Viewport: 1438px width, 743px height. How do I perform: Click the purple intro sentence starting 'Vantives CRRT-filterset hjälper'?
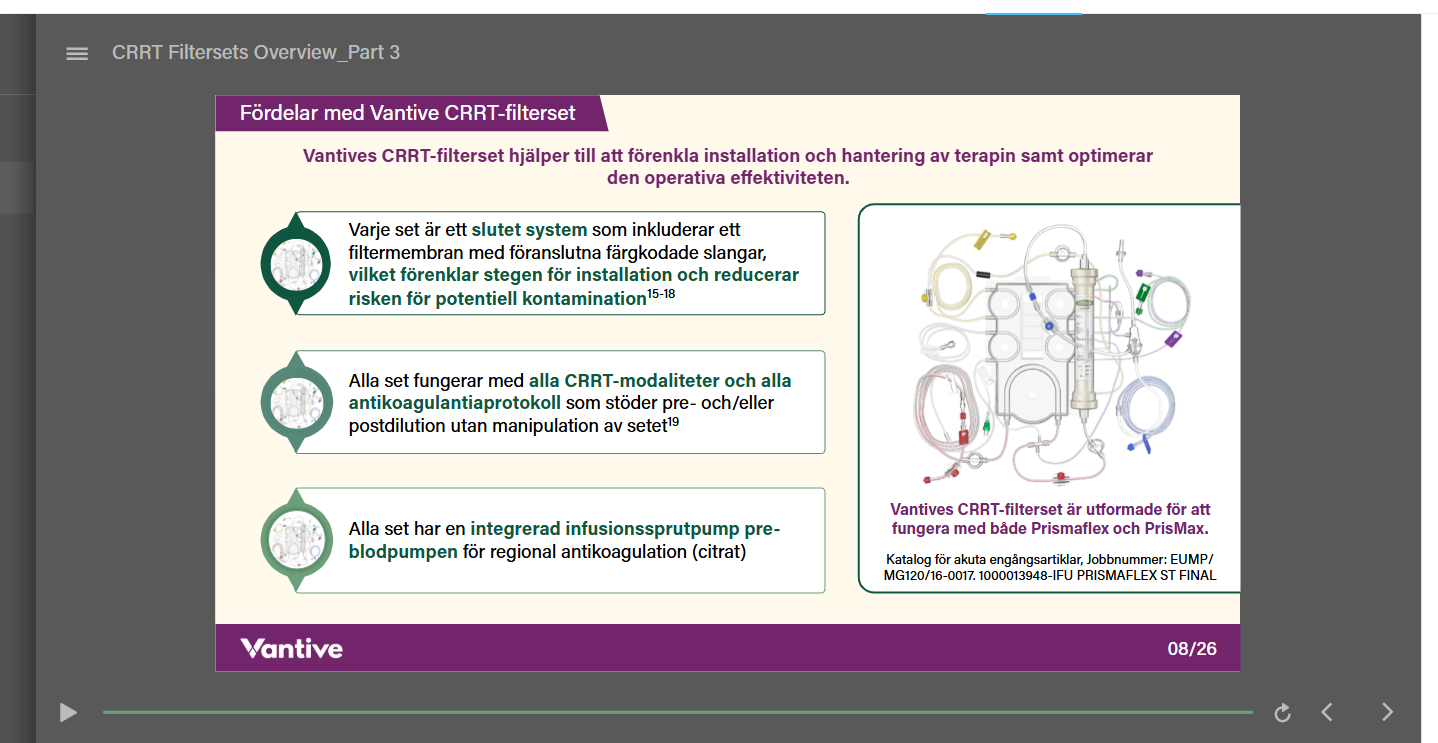pos(728,167)
